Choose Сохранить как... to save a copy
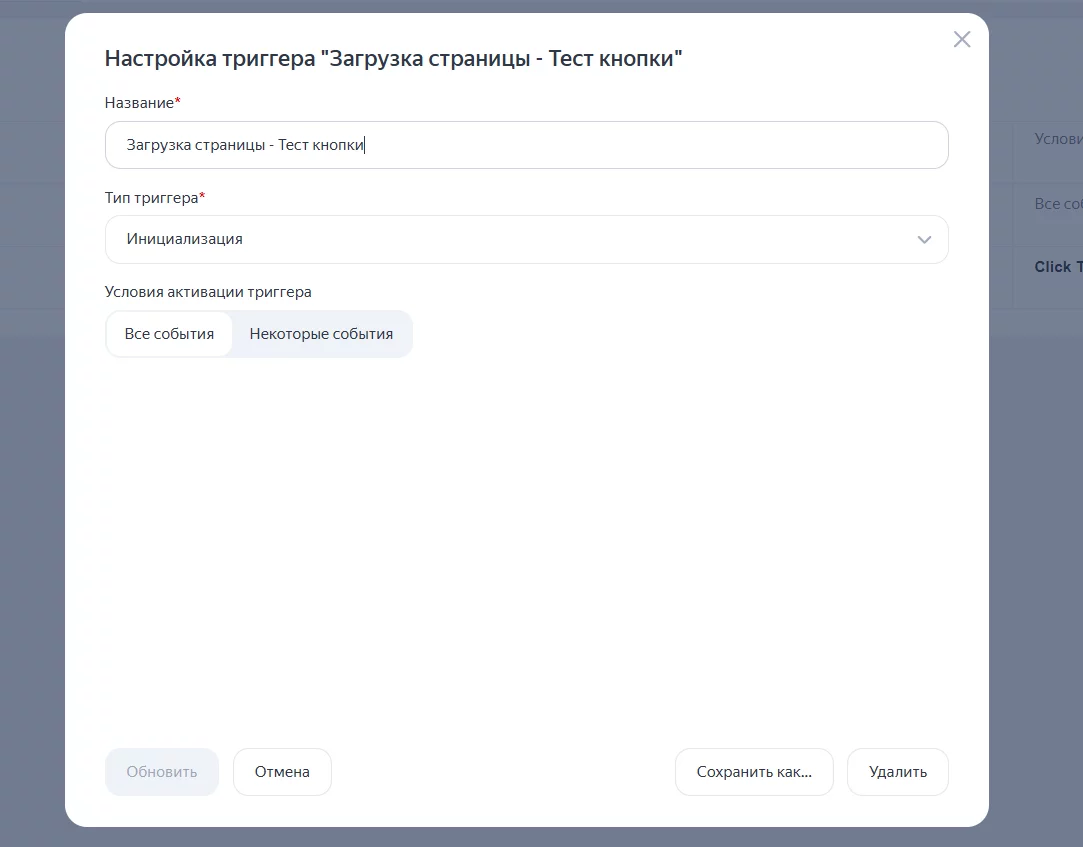 click(754, 772)
